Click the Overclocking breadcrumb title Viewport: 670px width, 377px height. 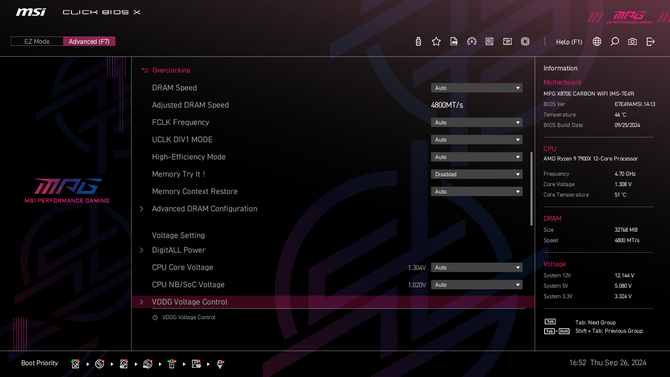pos(171,70)
